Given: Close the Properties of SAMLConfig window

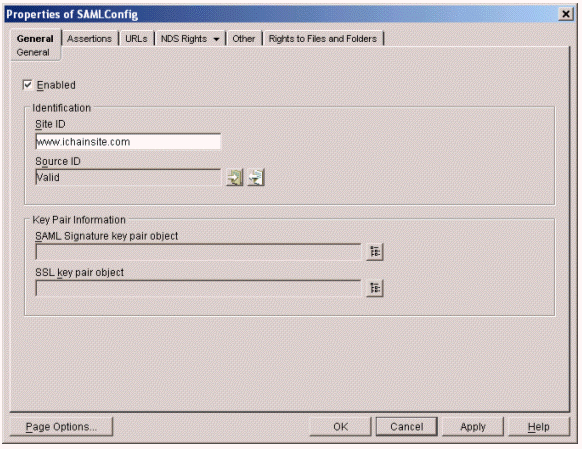Looking at the screenshot, I should (x=566, y=14).
